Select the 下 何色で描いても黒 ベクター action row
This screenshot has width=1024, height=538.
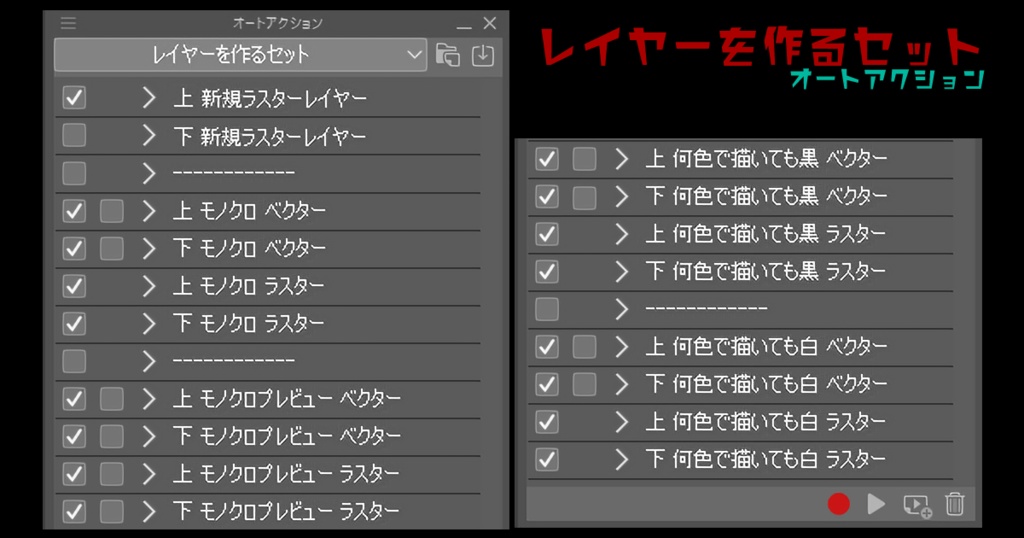coord(741,197)
